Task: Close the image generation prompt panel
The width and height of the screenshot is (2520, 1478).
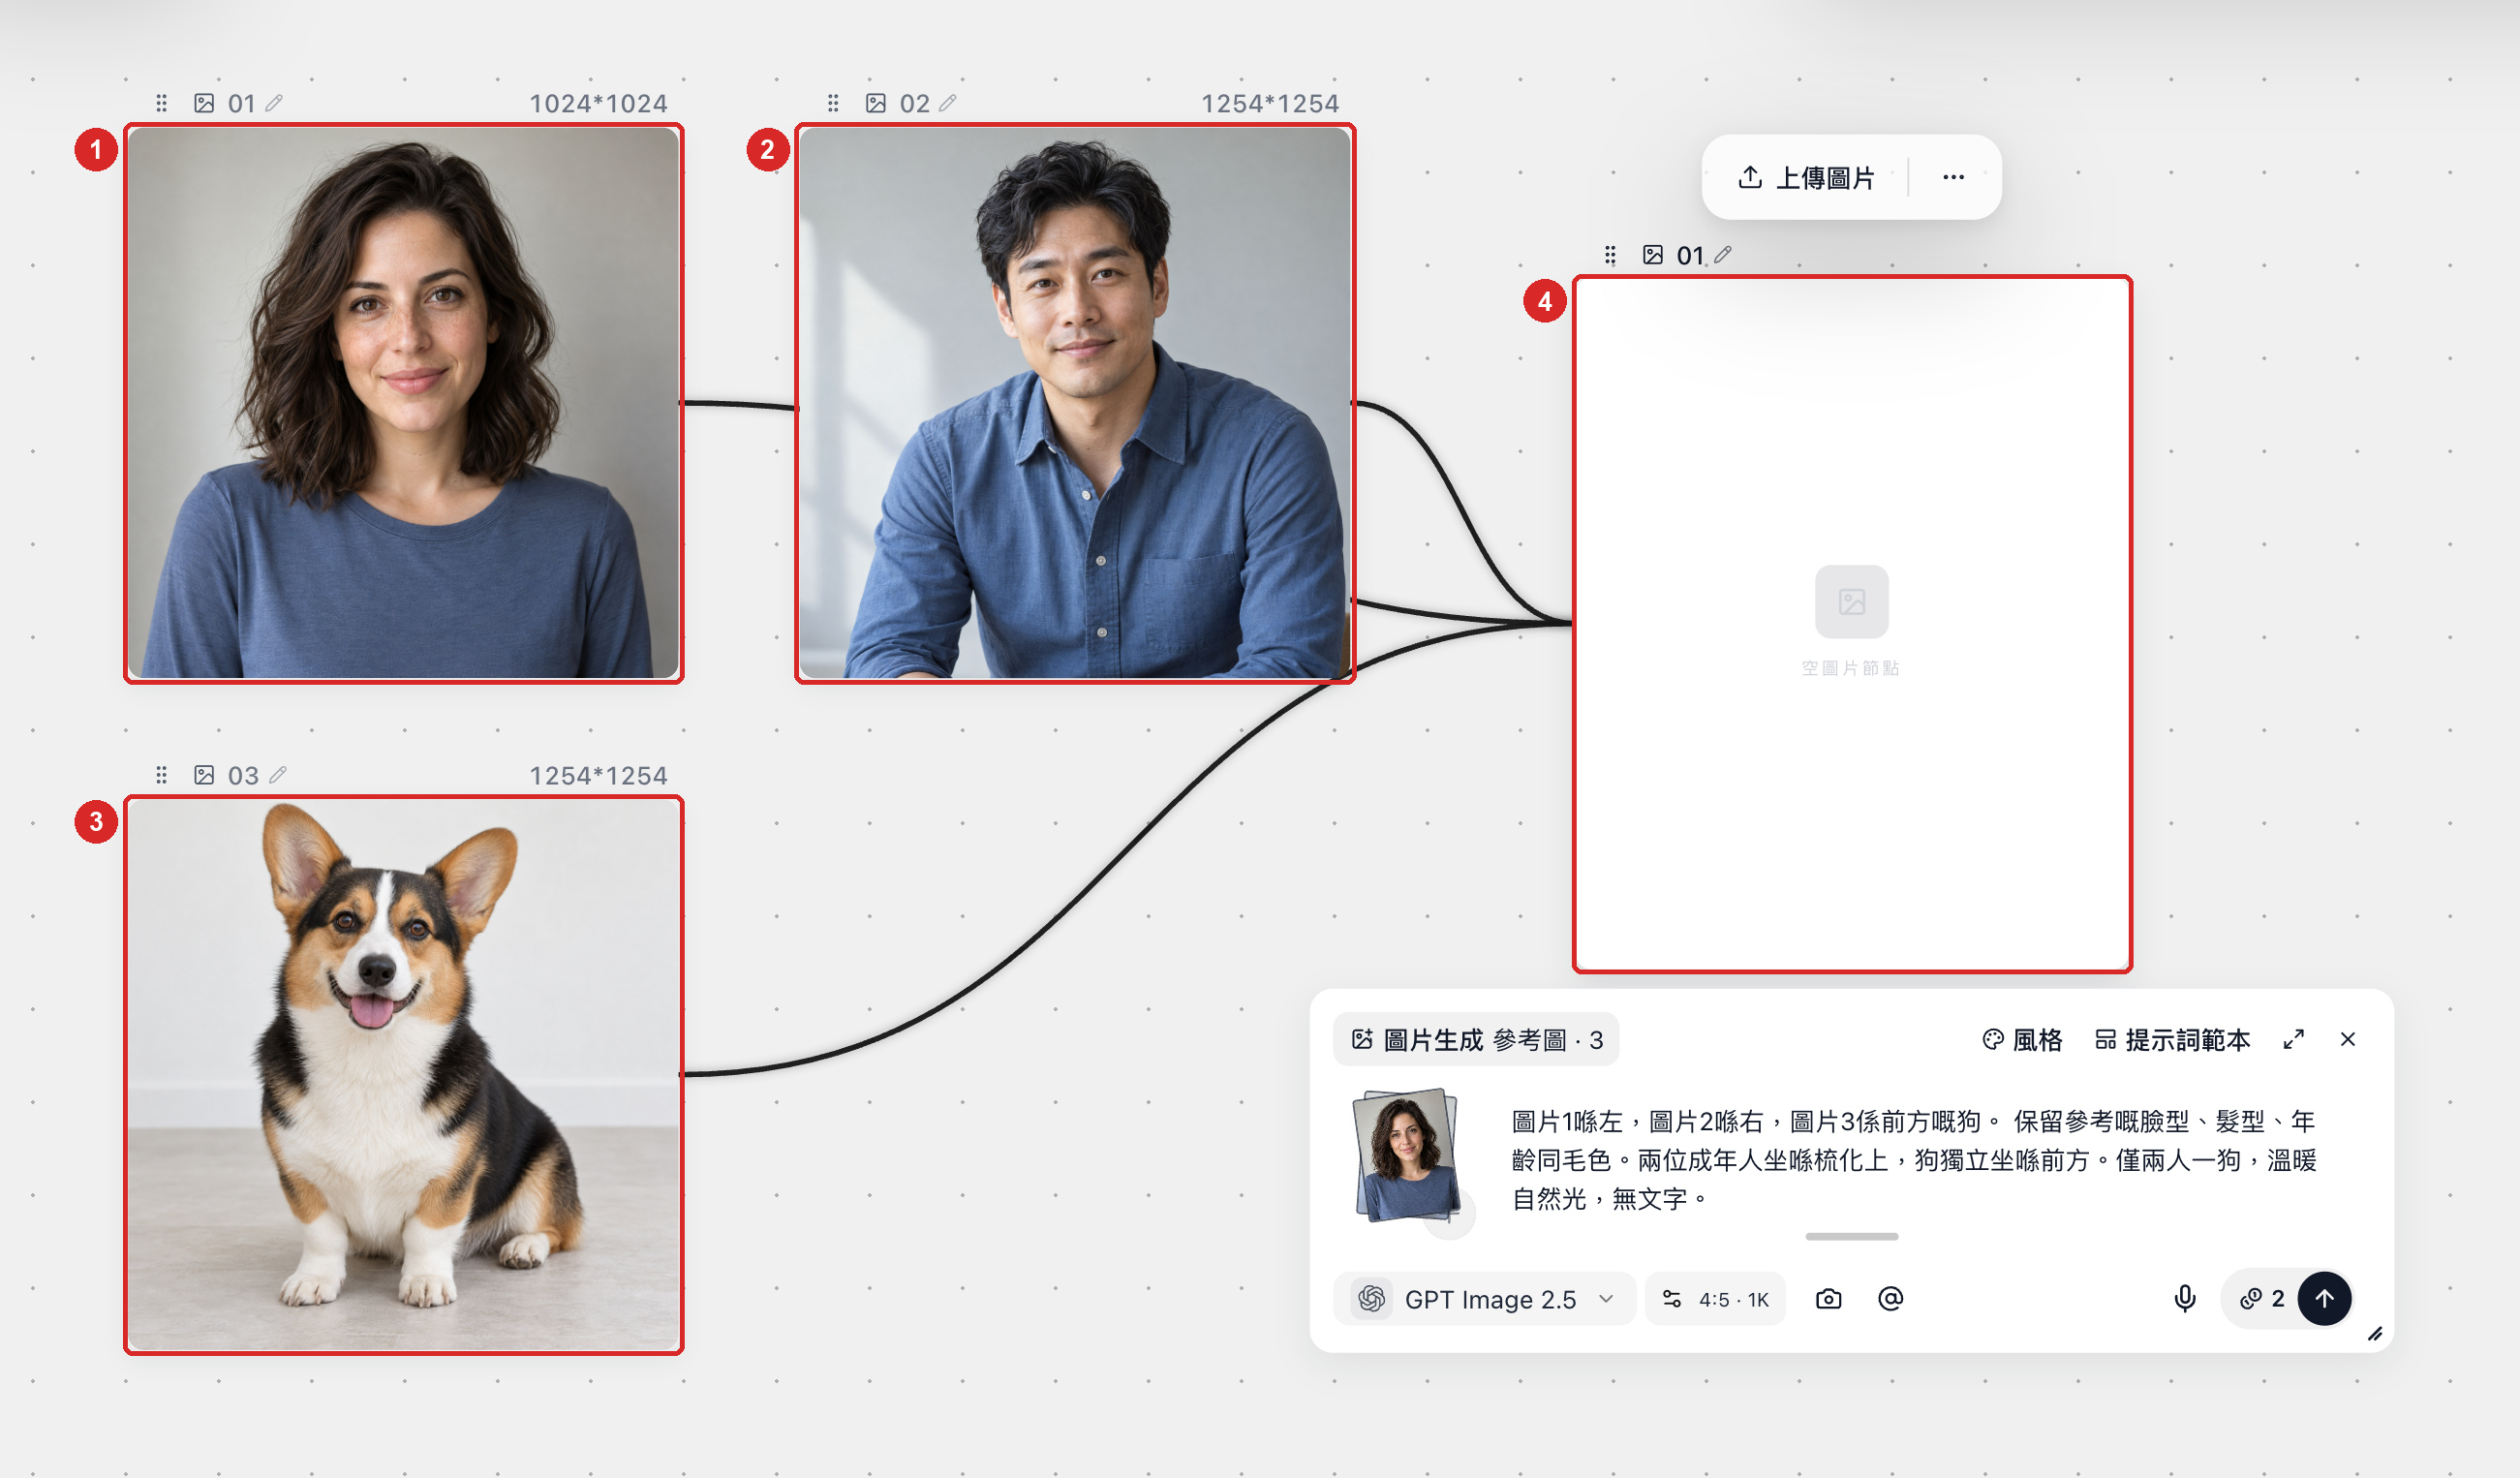Action: click(x=2348, y=1040)
